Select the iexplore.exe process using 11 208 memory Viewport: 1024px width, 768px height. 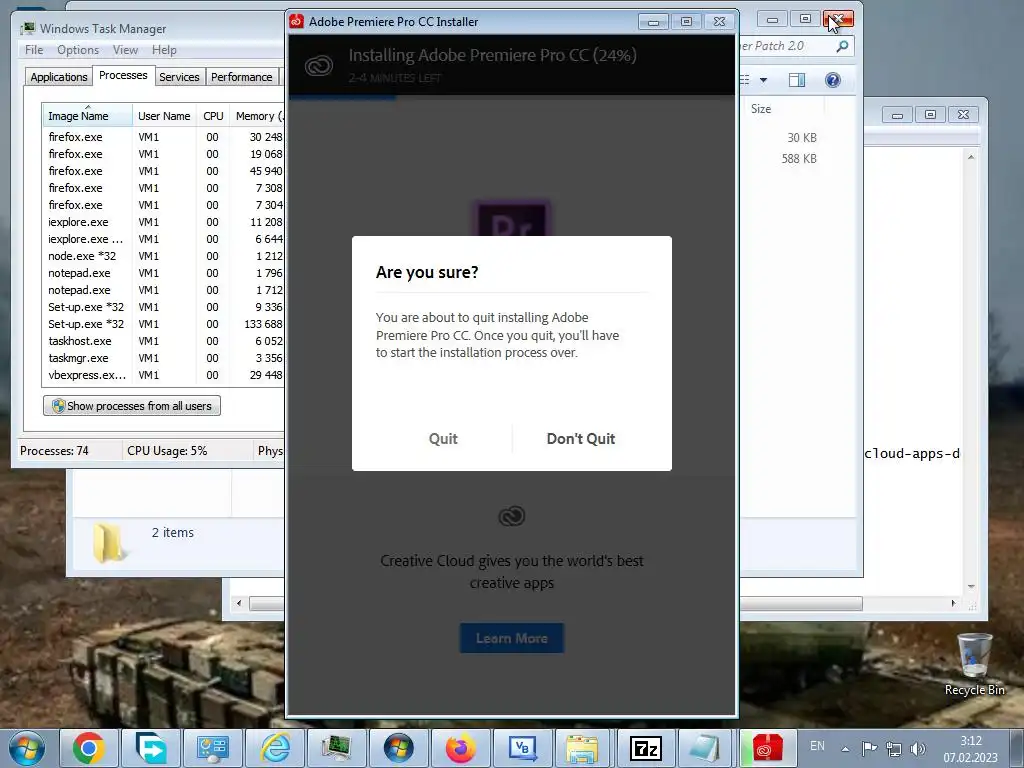point(163,222)
